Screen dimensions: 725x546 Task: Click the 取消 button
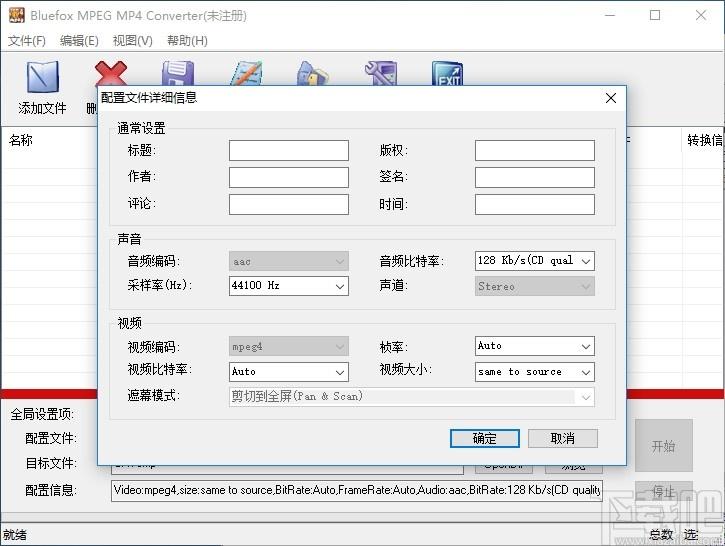tap(563, 438)
